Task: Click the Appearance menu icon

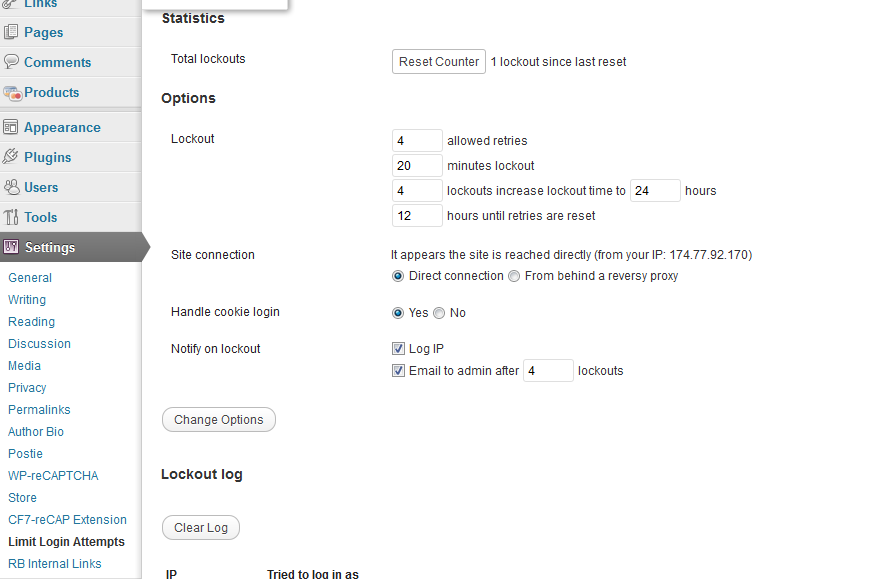Action: click(11, 127)
